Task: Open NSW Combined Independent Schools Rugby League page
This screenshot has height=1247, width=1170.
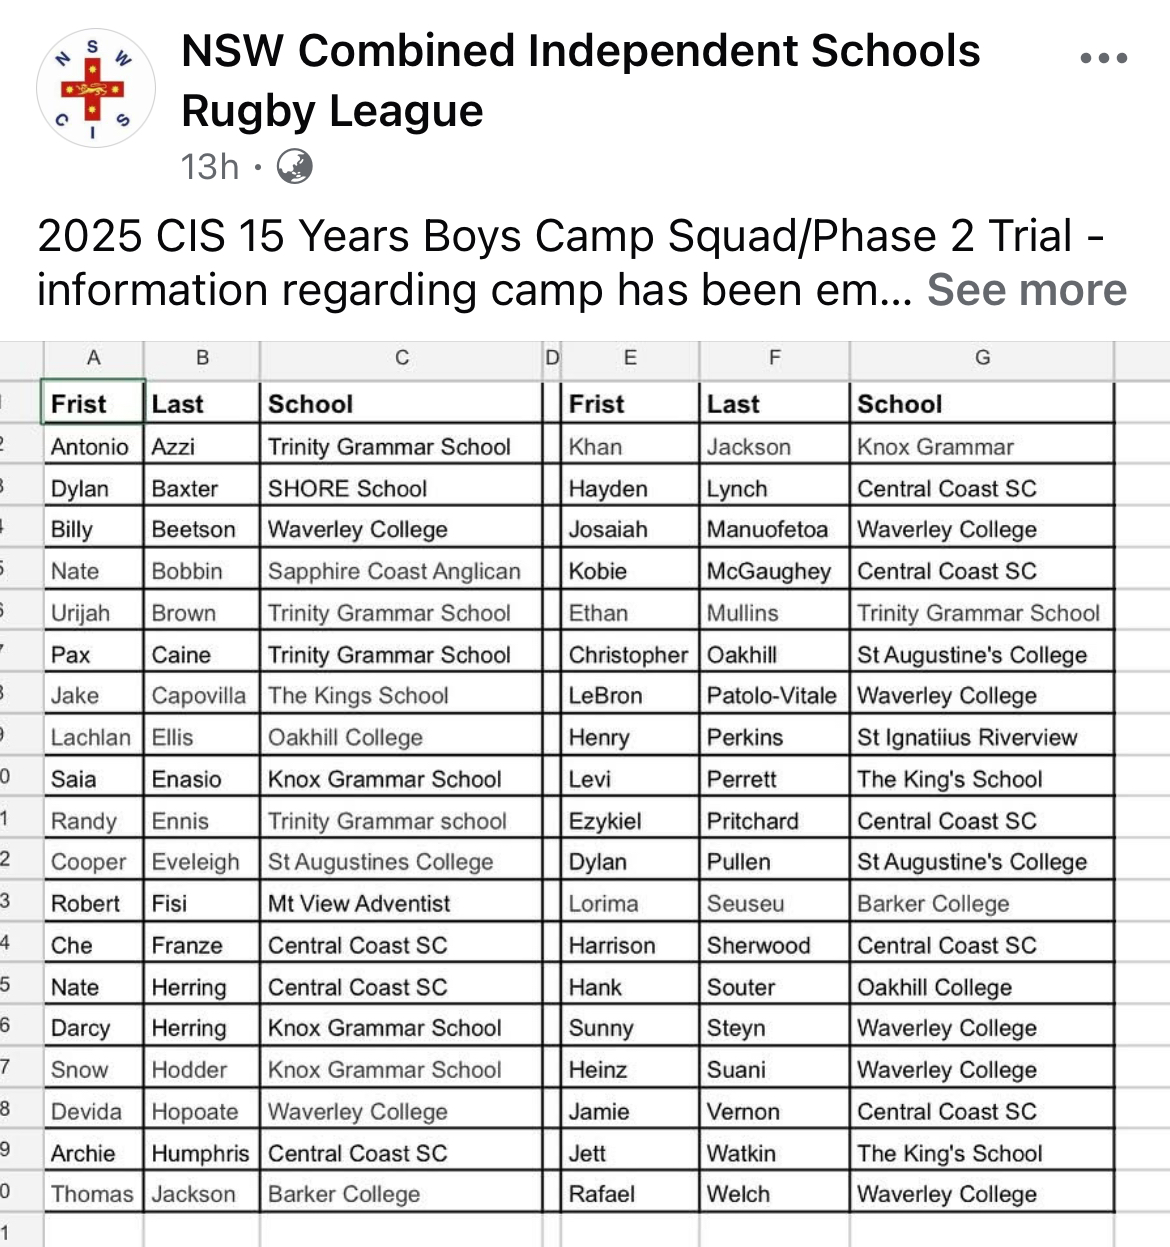Action: [580, 80]
